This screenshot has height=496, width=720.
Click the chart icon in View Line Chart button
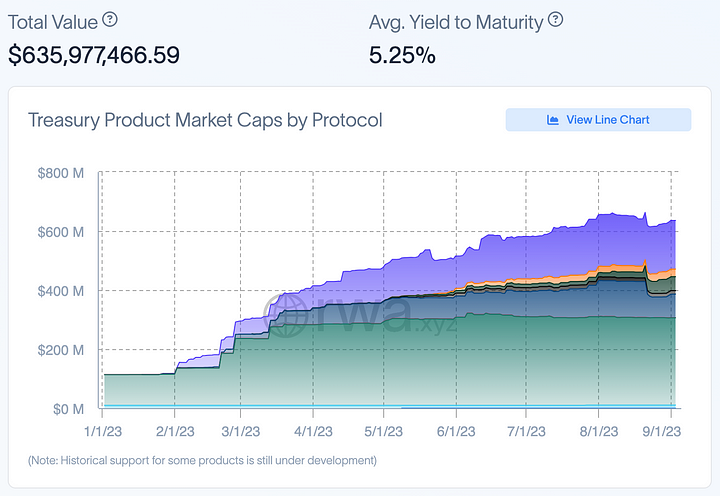click(553, 120)
